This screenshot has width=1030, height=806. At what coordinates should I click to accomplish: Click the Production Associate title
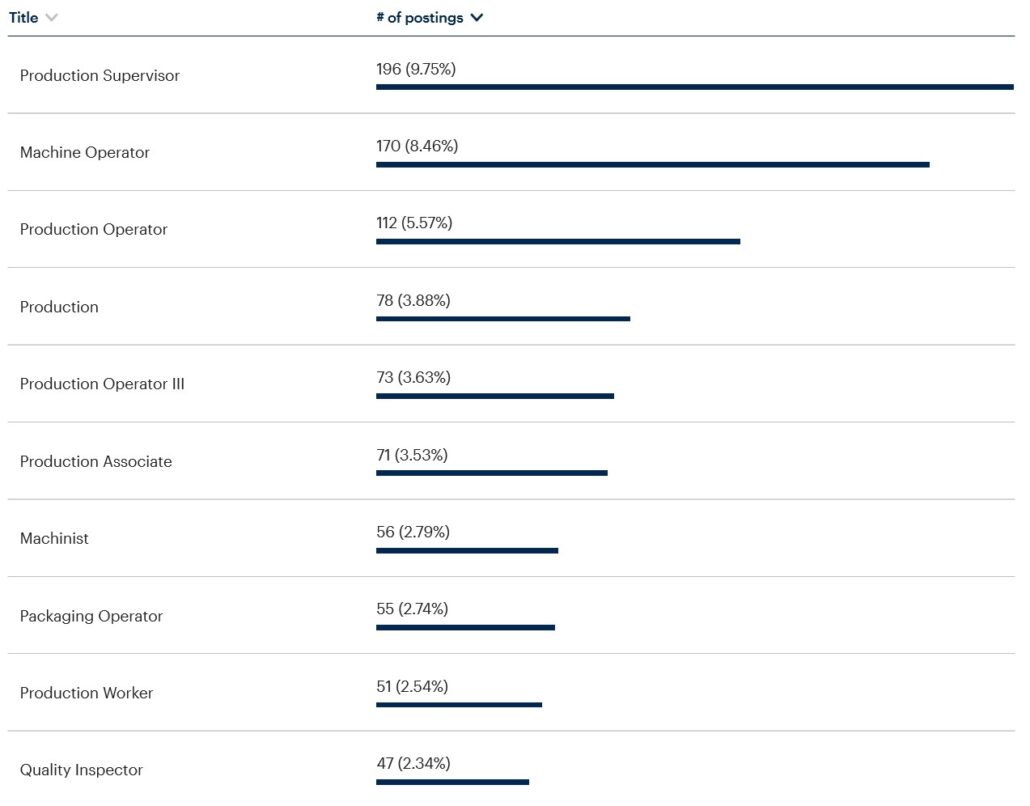pyautogui.click(x=96, y=462)
